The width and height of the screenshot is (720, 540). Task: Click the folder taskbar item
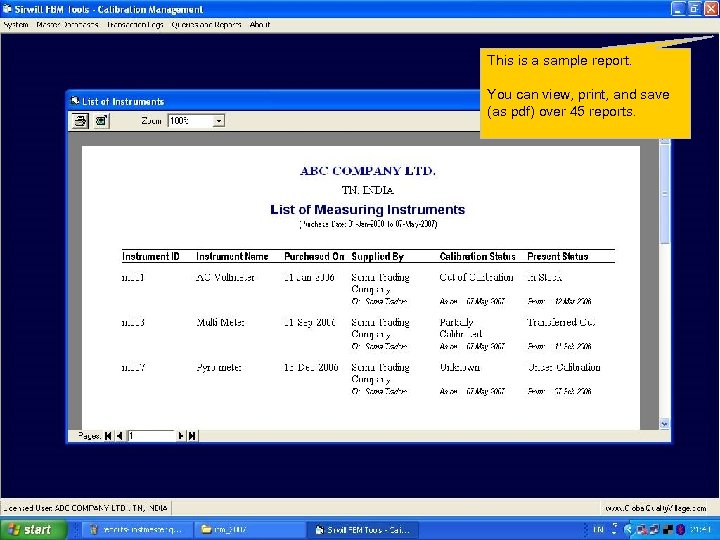248,530
